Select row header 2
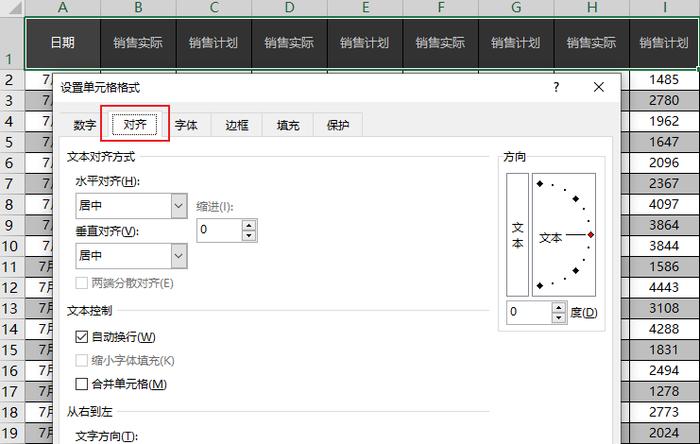The height and width of the screenshot is (444, 700). [12, 80]
